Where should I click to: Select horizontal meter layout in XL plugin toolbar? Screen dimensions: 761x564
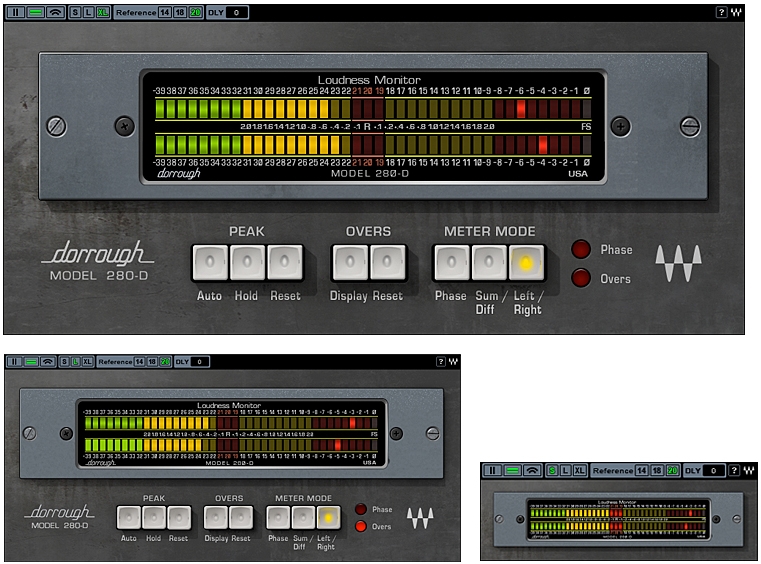35,12
